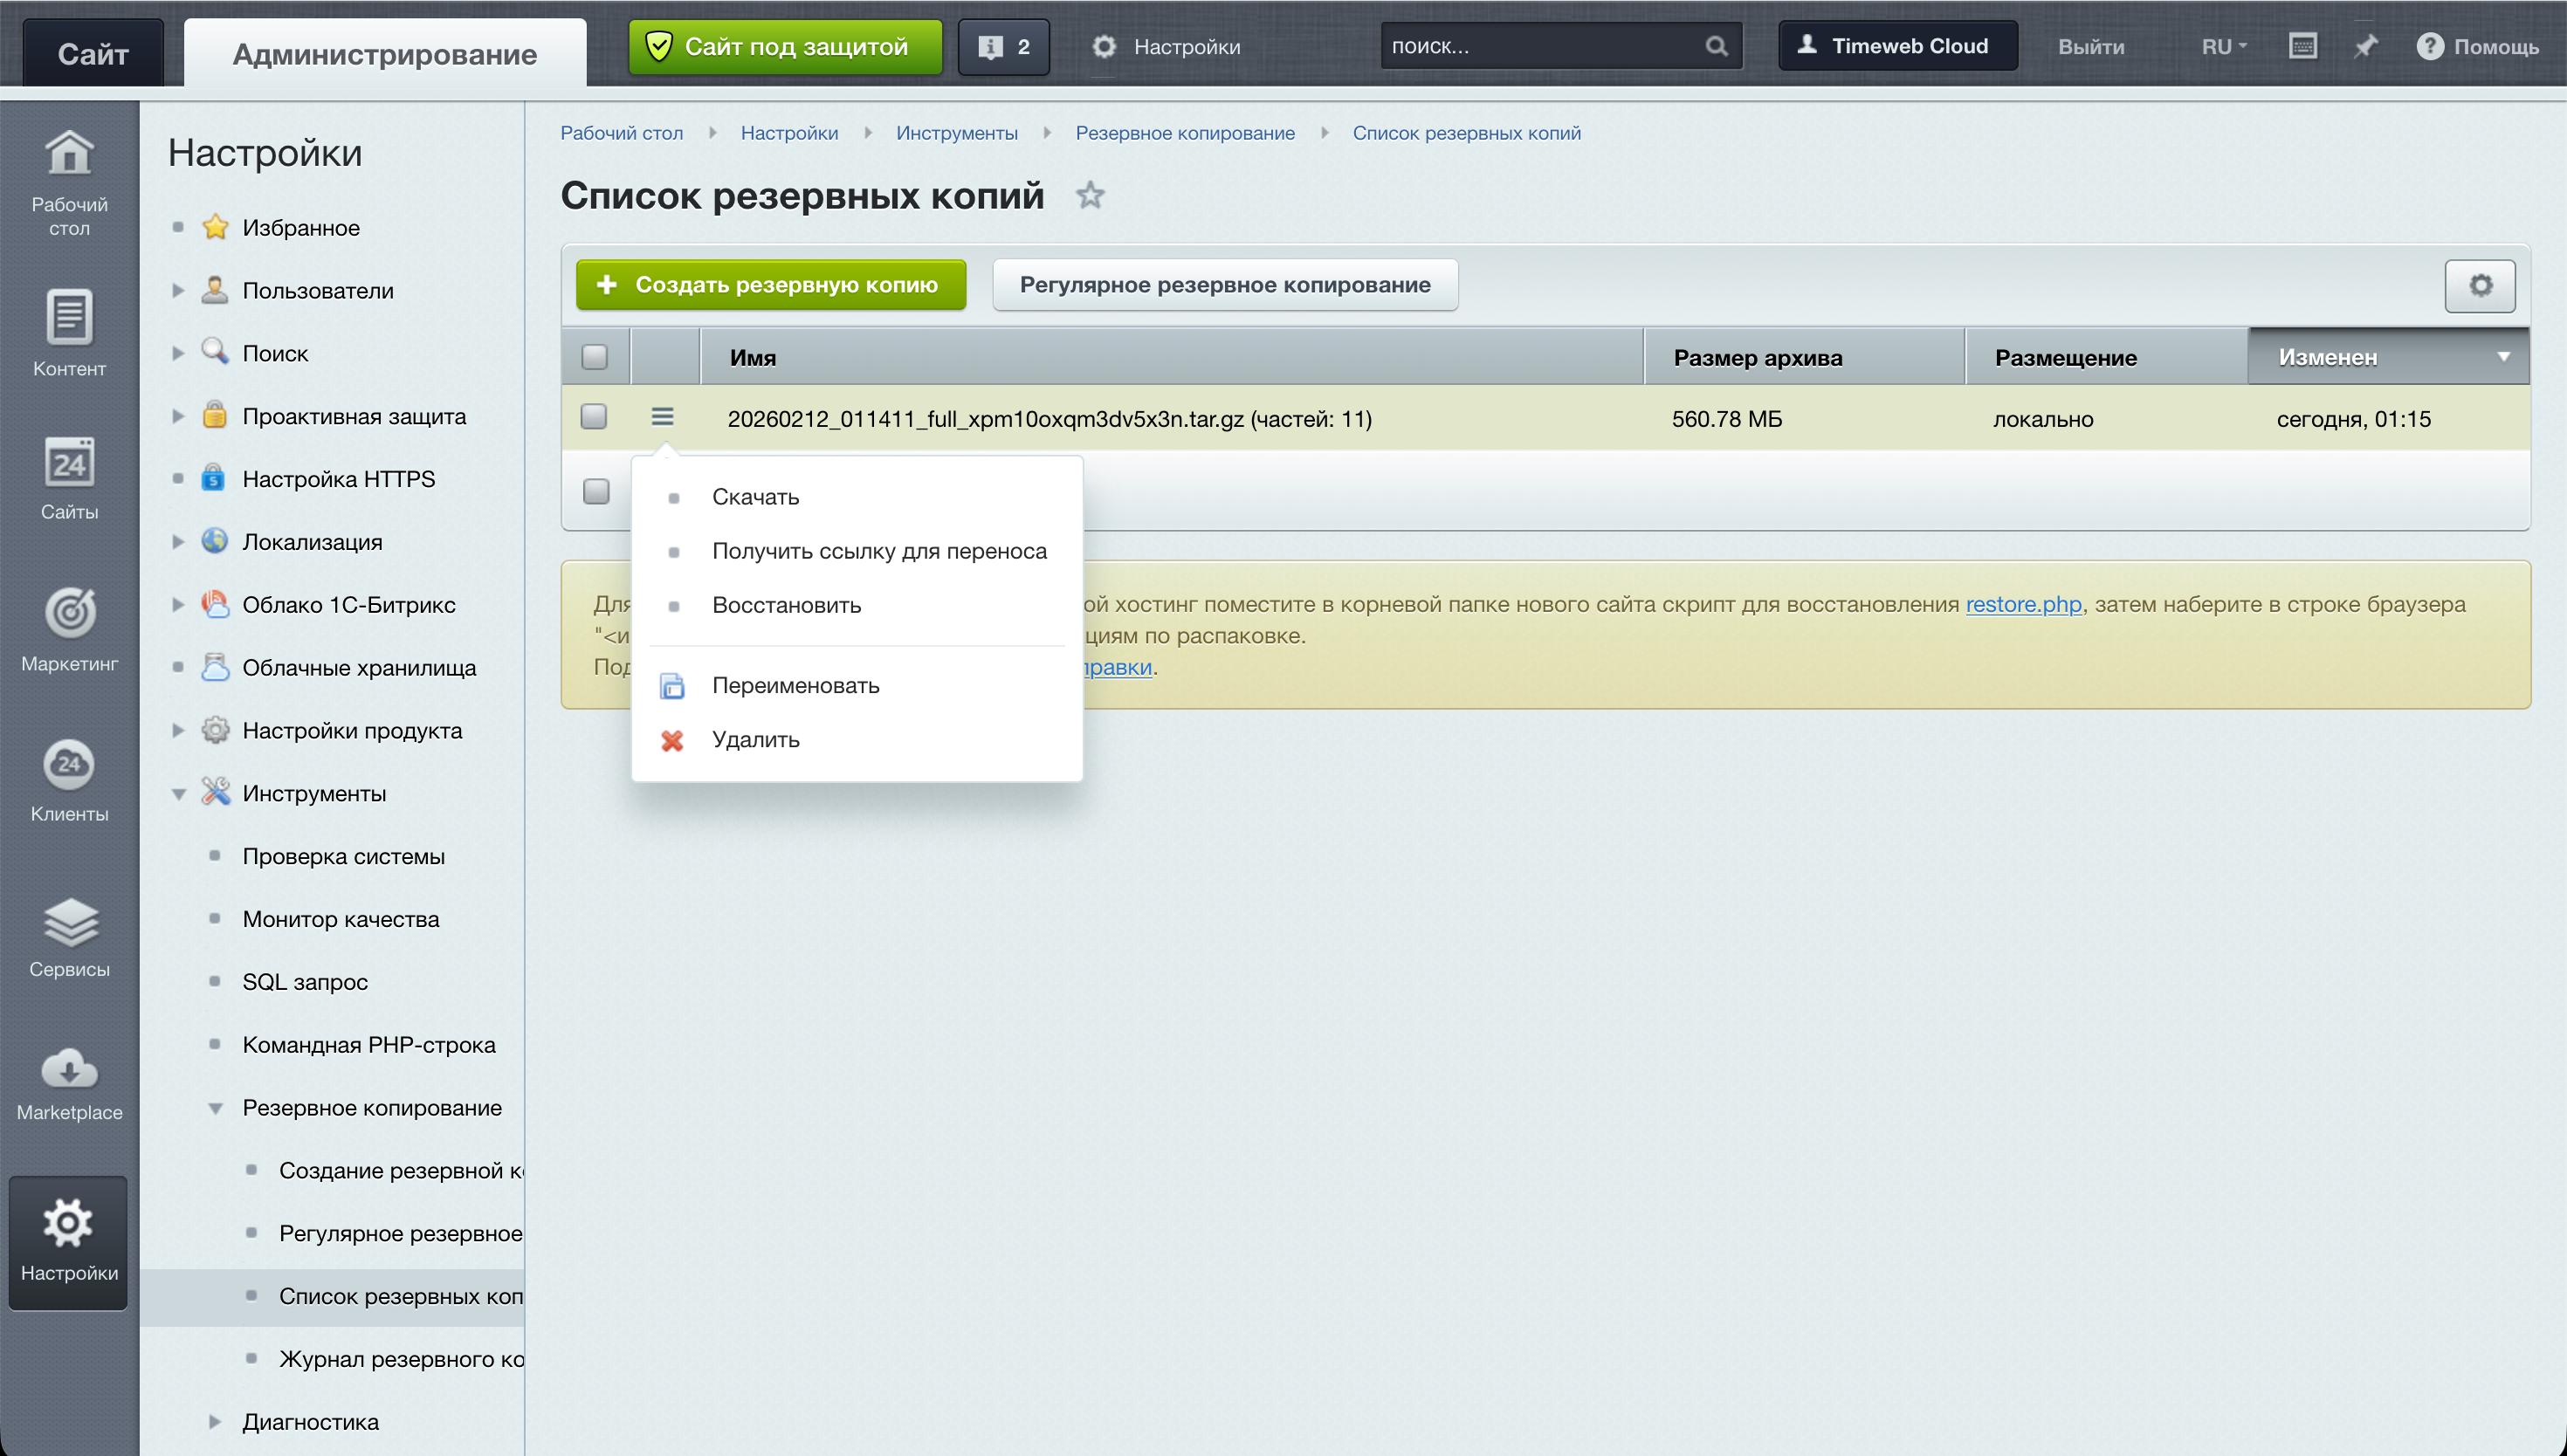This screenshot has height=1456, width=2567.
Task: Add page to favorites star icon
Action: click(x=1090, y=196)
